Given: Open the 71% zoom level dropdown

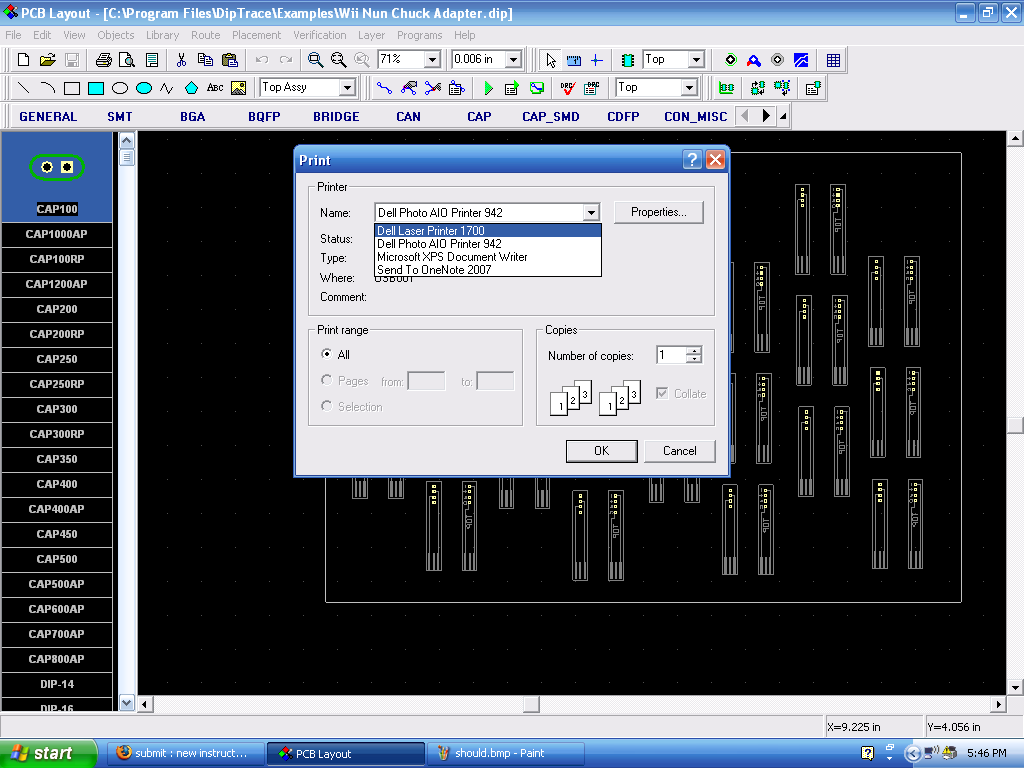Looking at the screenshot, I should coord(432,60).
